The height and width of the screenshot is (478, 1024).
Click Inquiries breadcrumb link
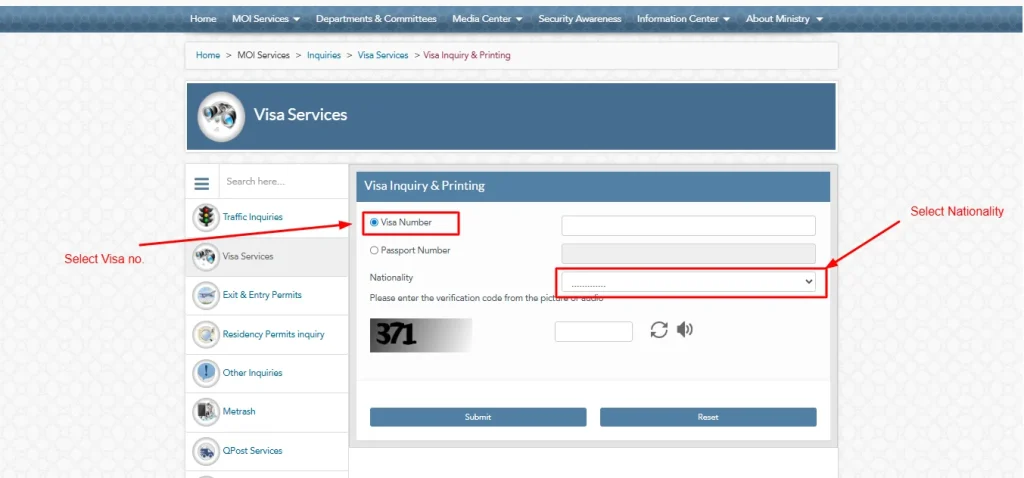click(324, 56)
